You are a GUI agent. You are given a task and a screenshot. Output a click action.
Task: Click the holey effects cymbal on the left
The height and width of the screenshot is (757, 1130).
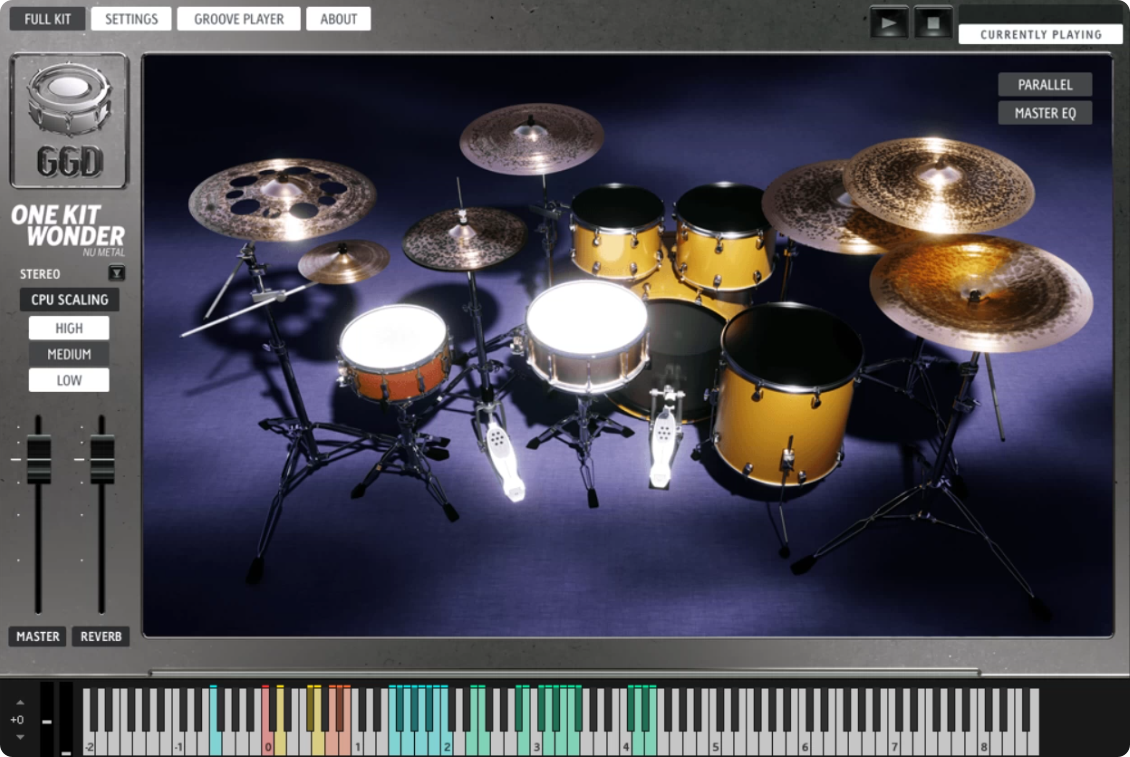click(282, 198)
